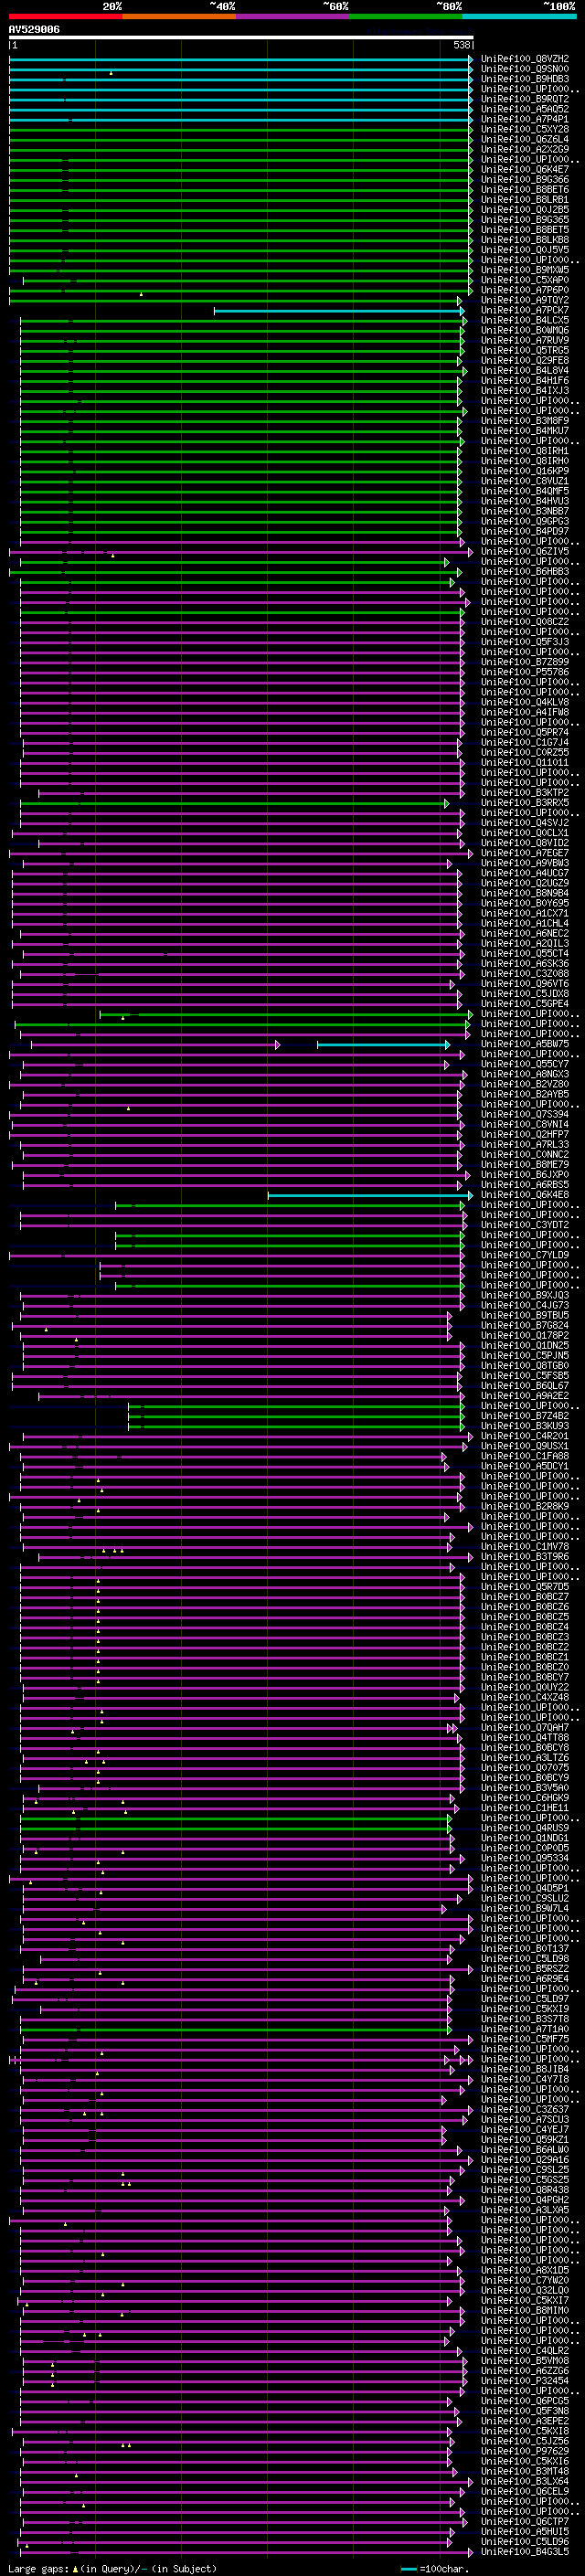Select the label UniRef100_A7EGE7
585x2576 pixels.
click(x=525, y=853)
